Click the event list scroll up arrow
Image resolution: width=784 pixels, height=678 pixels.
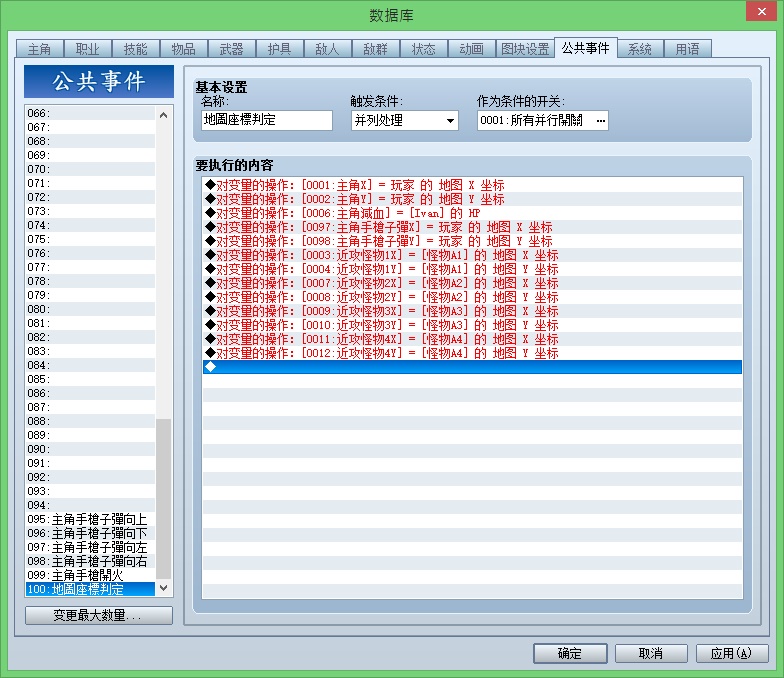[x=164, y=115]
